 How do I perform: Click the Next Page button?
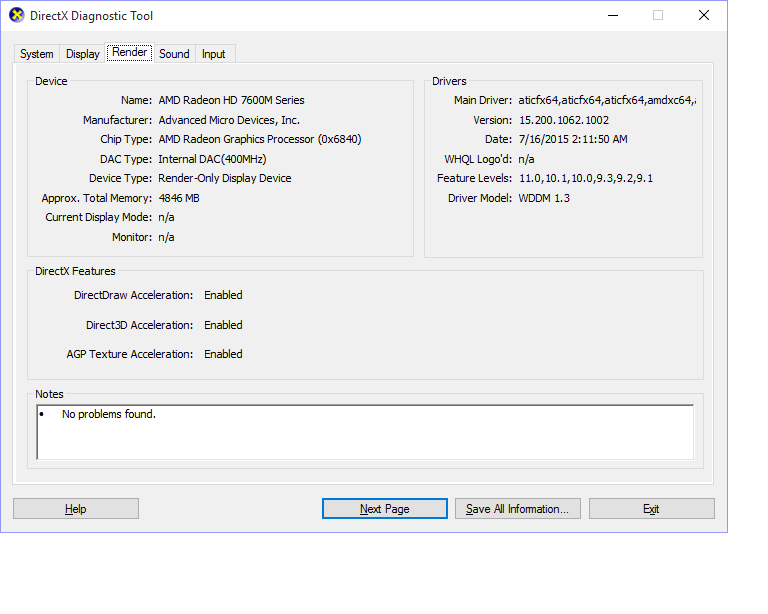pos(384,509)
